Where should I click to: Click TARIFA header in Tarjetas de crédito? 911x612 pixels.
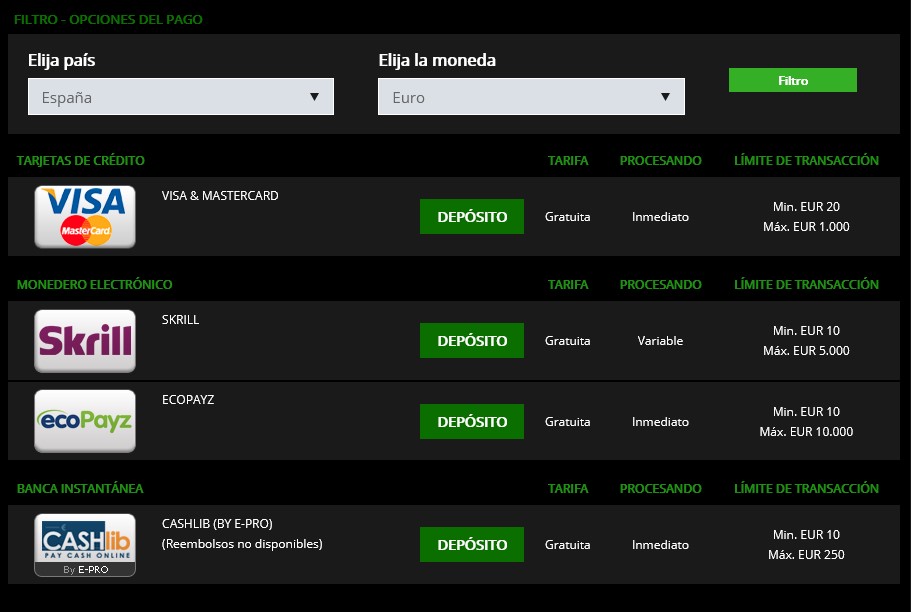568,160
